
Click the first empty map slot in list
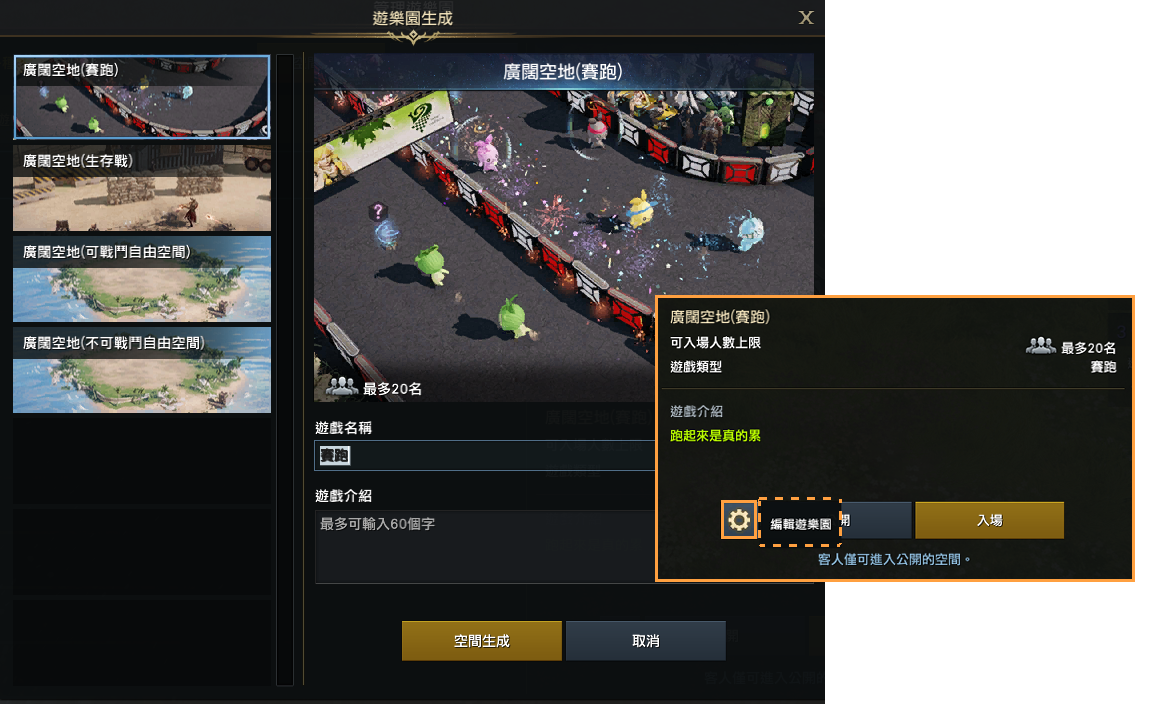point(142,461)
